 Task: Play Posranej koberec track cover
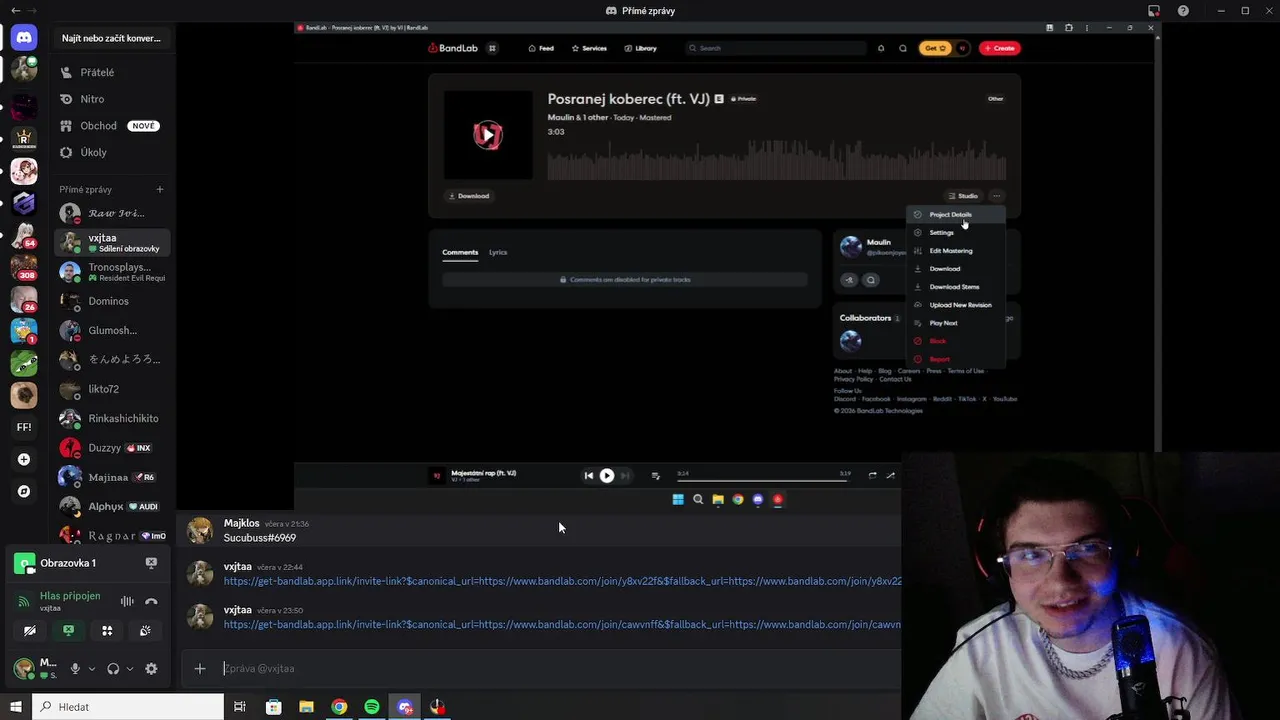point(488,134)
